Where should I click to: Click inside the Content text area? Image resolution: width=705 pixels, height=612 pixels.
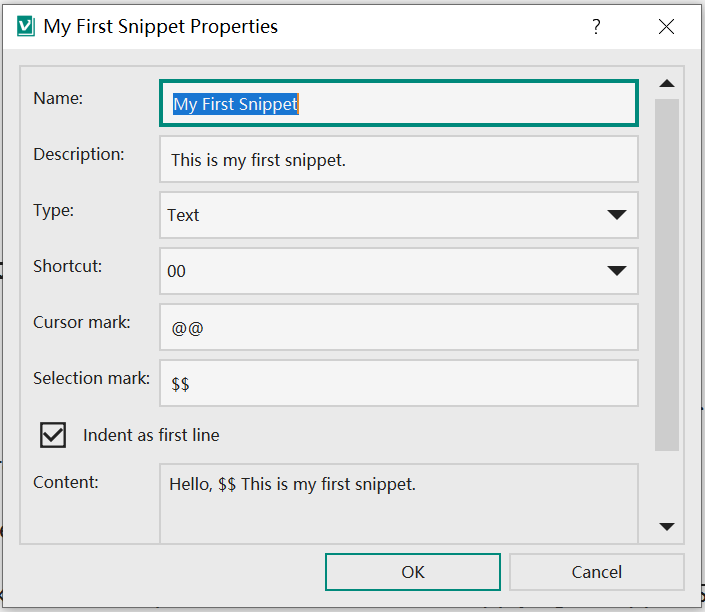tap(399, 504)
